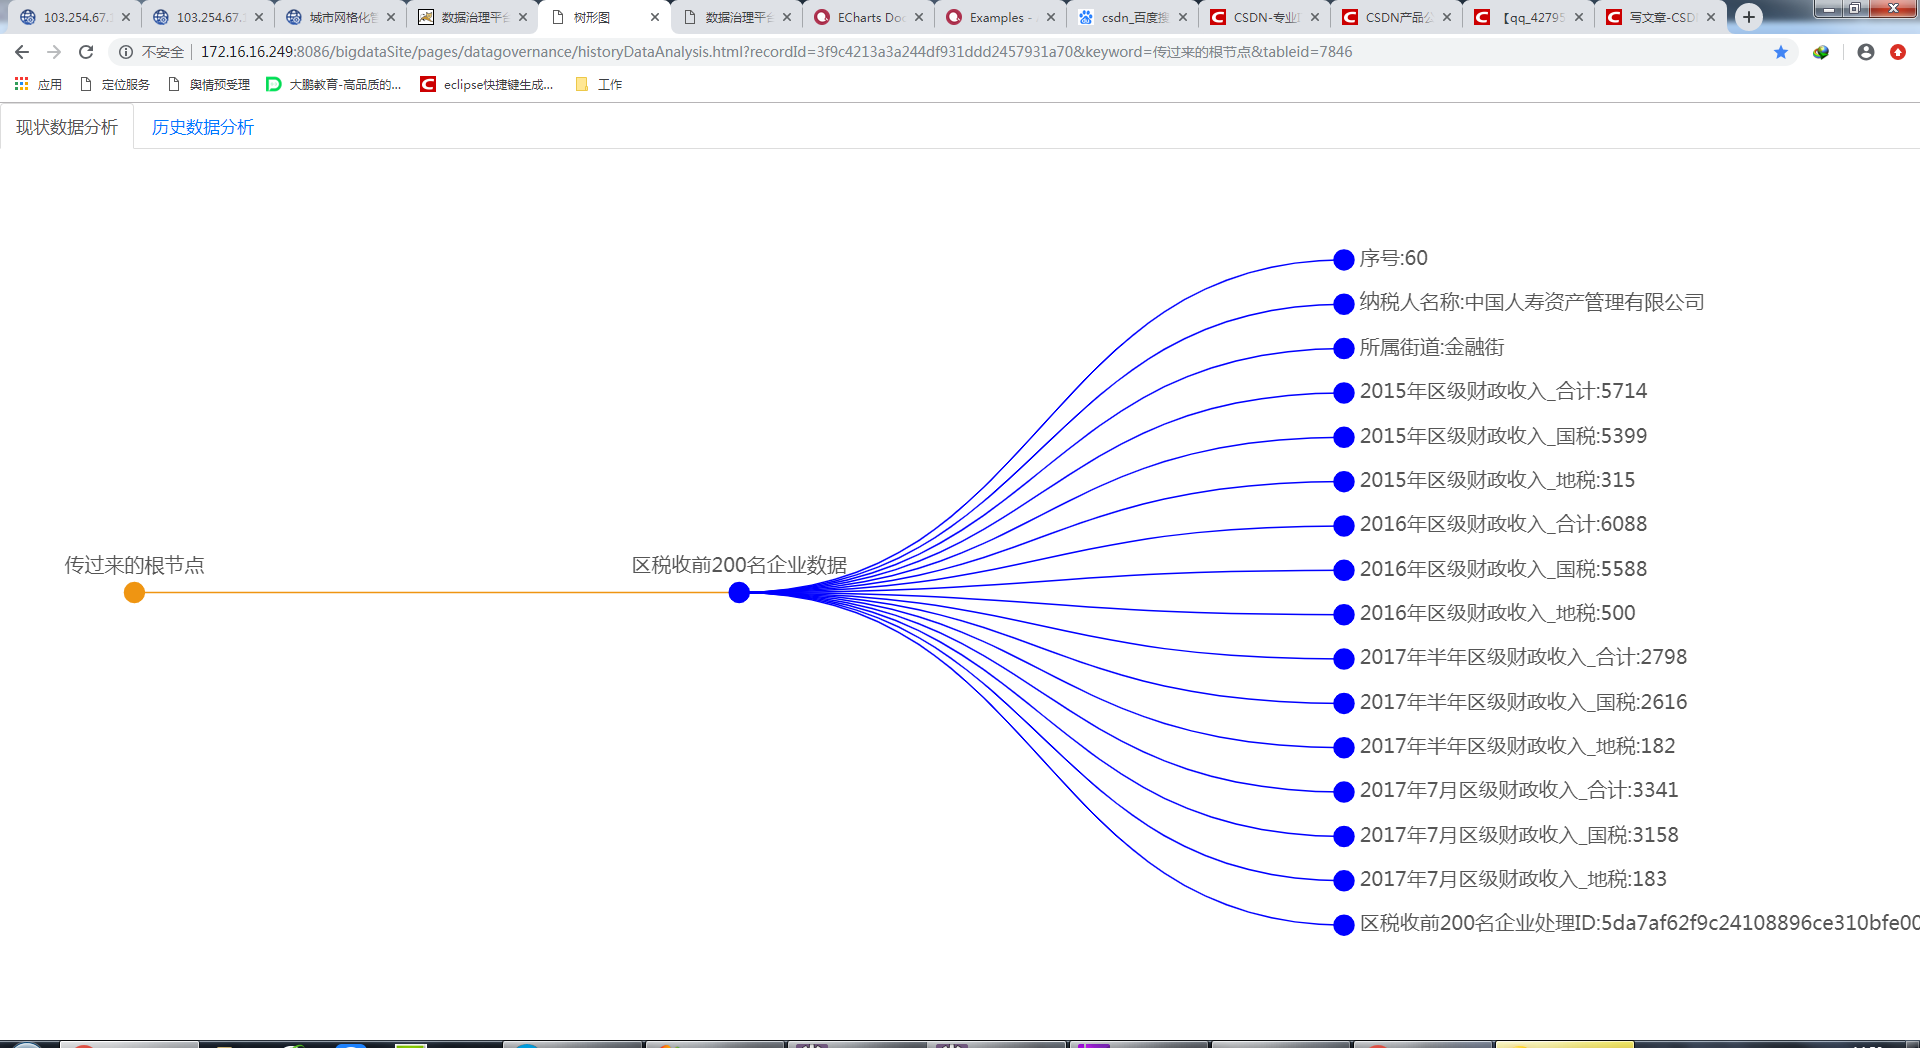The image size is (1920, 1048).
Task: Close the ECharts Doc tab
Action: tap(919, 17)
